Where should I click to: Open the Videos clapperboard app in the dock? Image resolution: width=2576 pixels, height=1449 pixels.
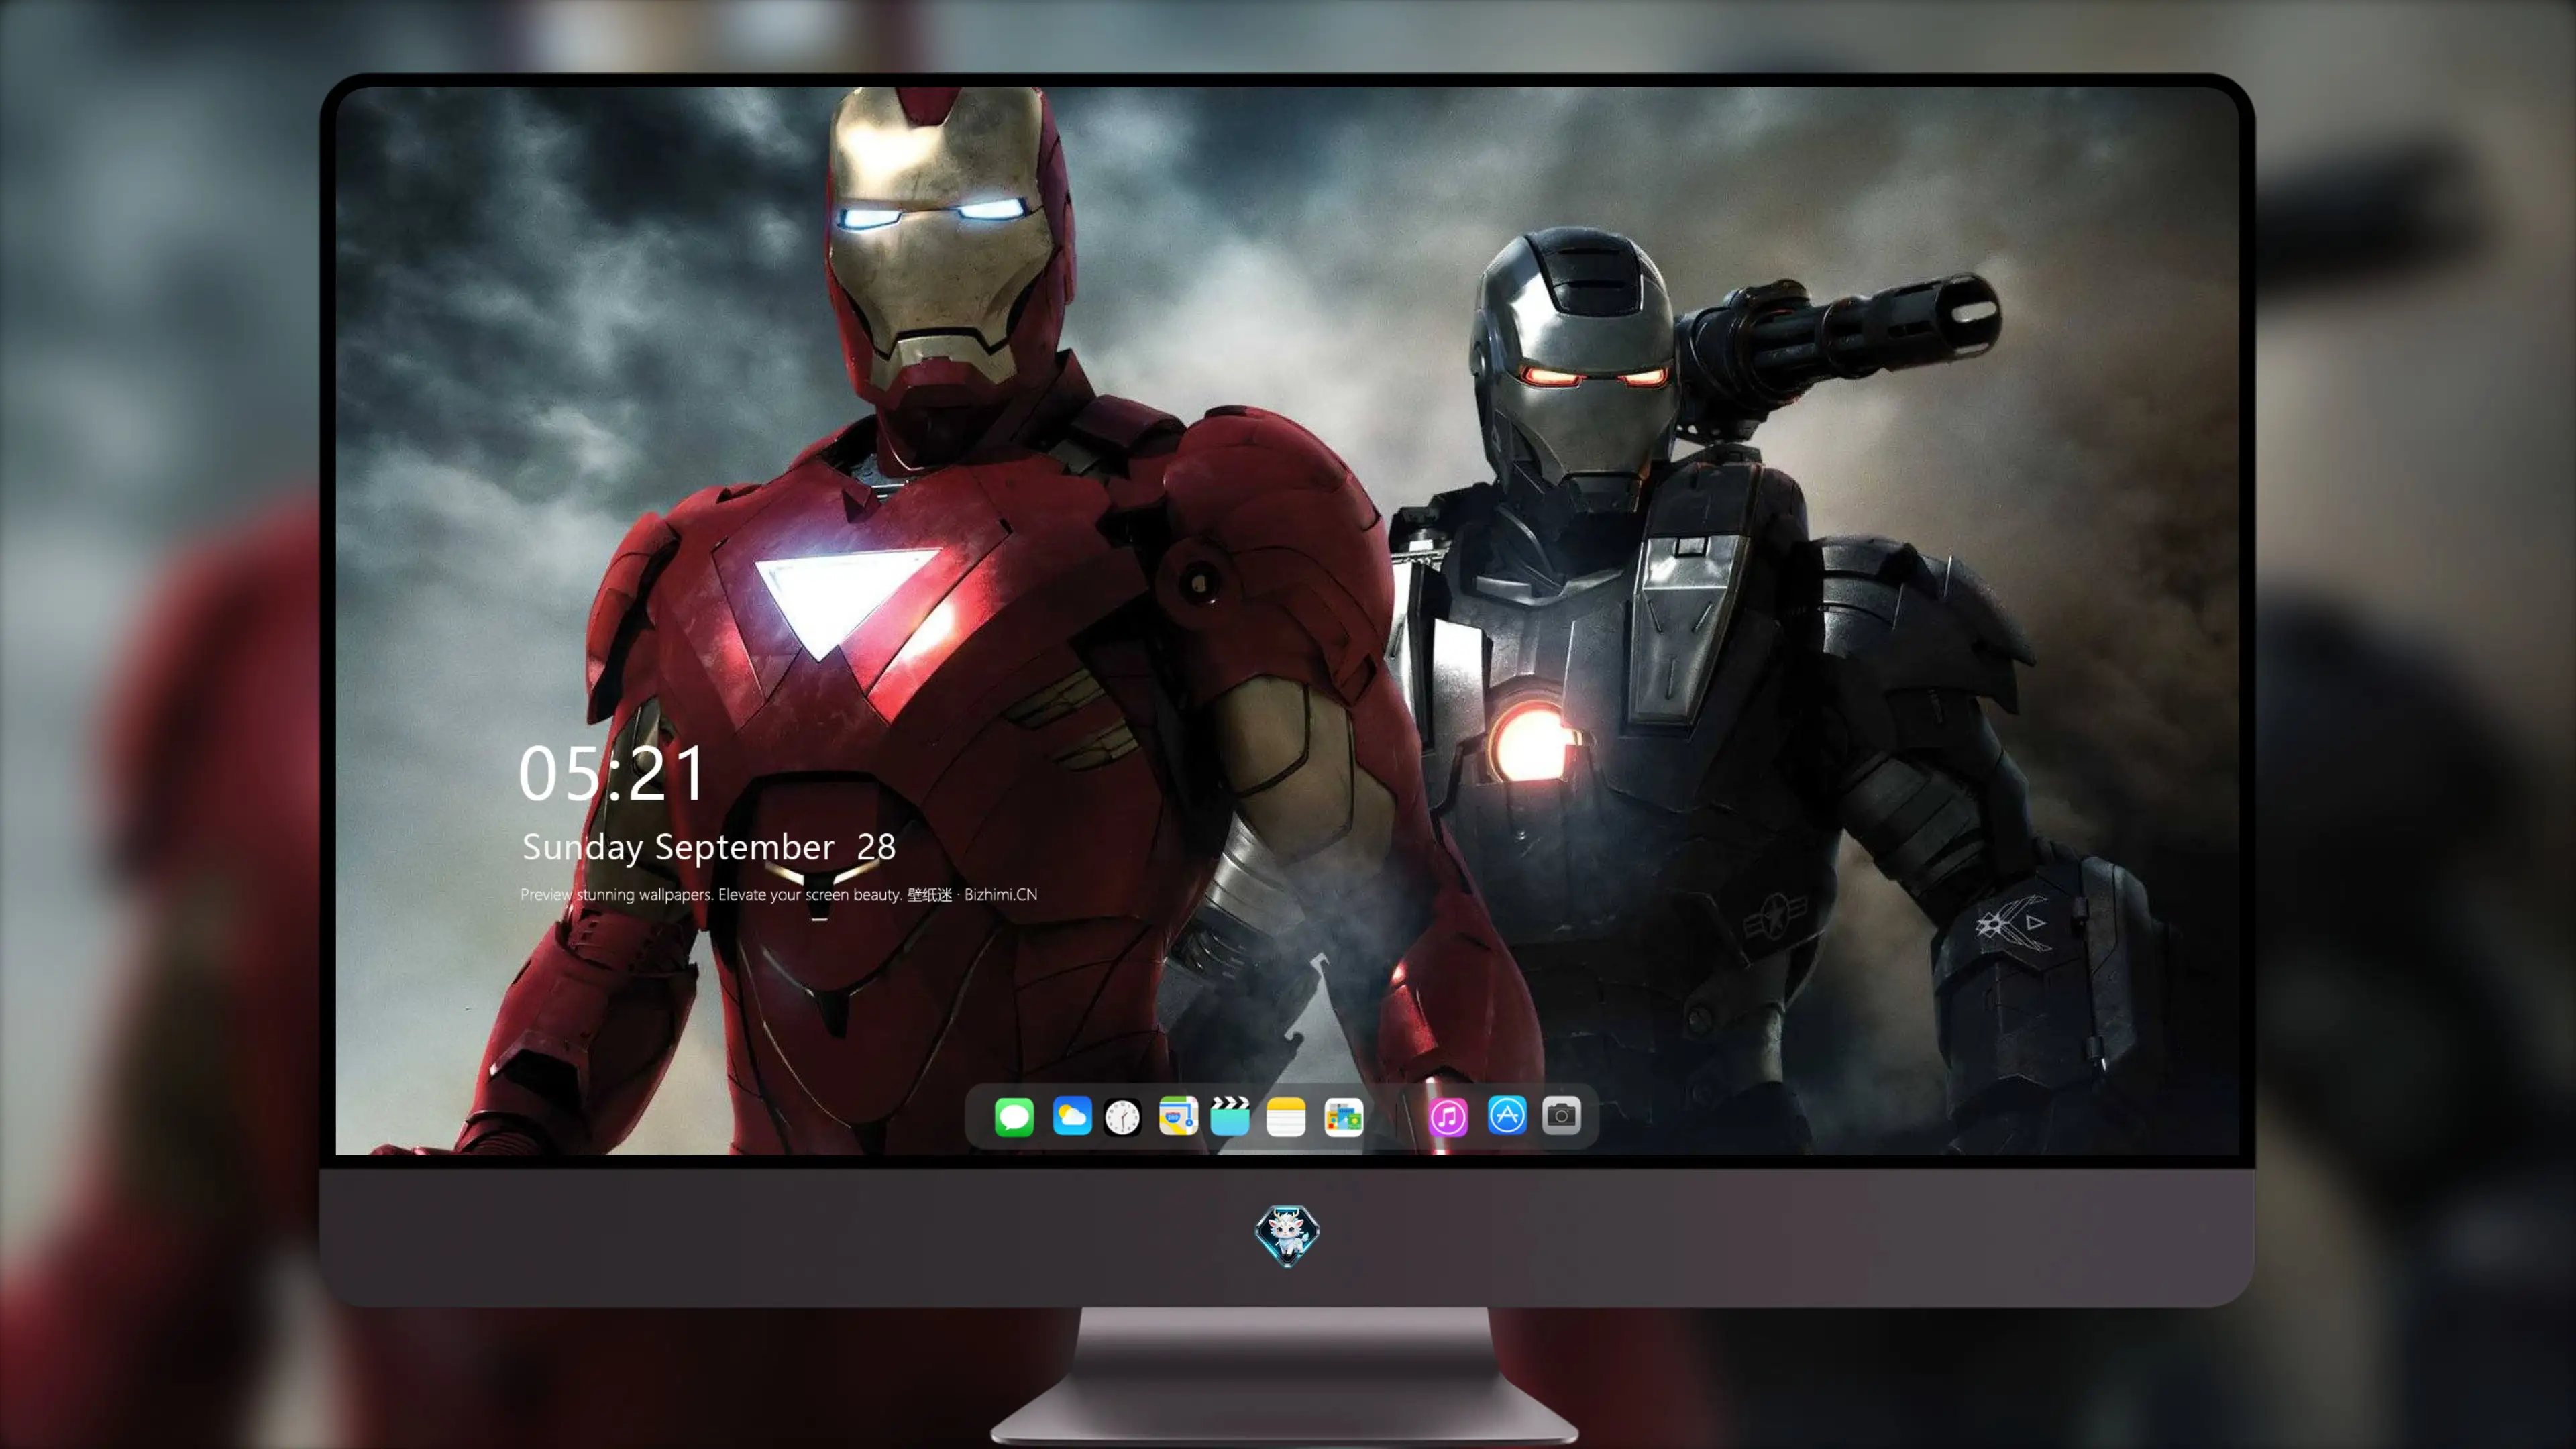1230,1116
